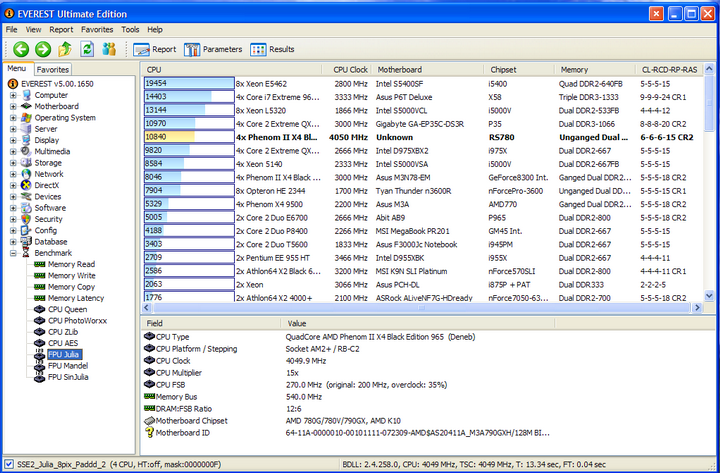Click the up-level arrow toolbar icon

coord(65,49)
